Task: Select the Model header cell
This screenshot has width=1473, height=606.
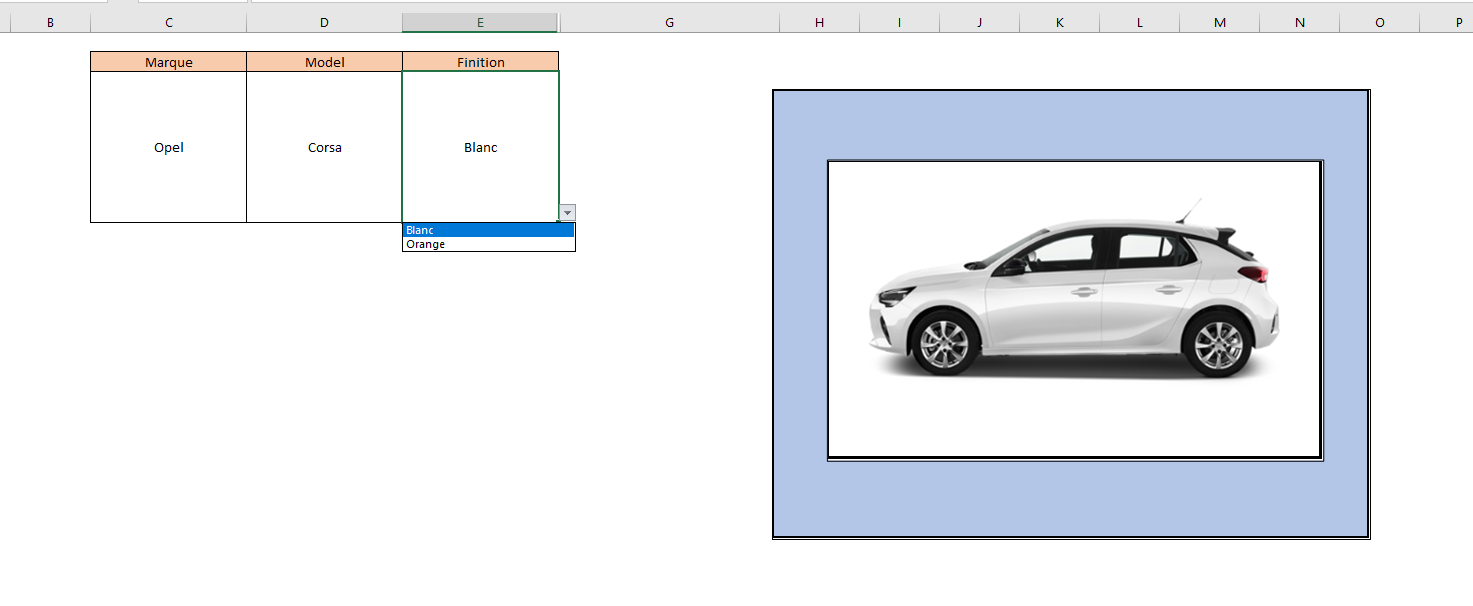Action: (325, 62)
